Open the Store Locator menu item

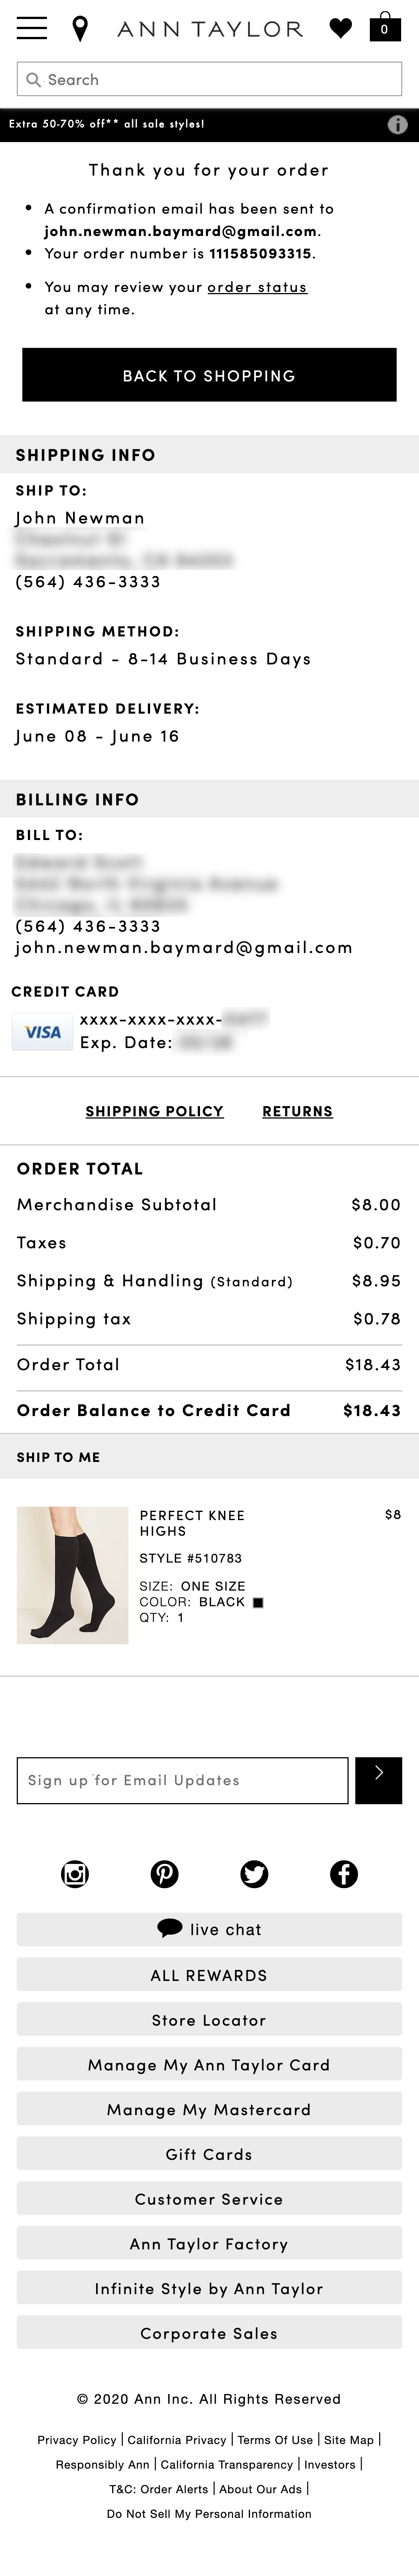(209, 2020)
